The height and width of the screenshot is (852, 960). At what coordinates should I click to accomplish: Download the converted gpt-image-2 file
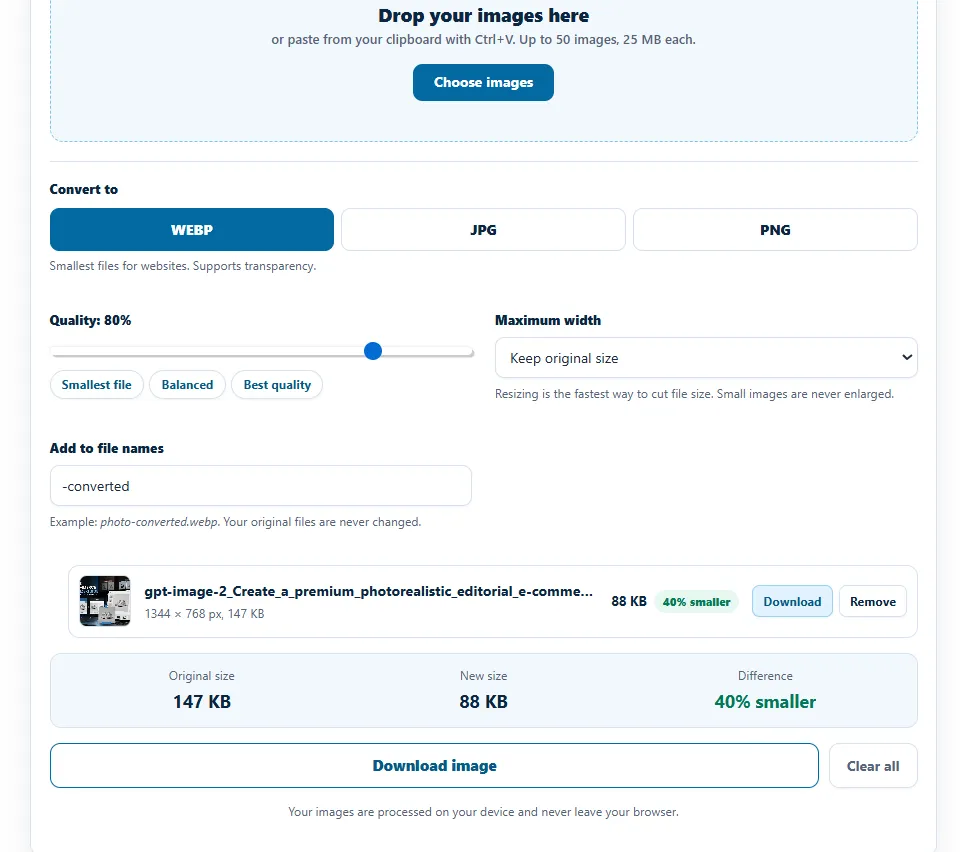[792, 601]
